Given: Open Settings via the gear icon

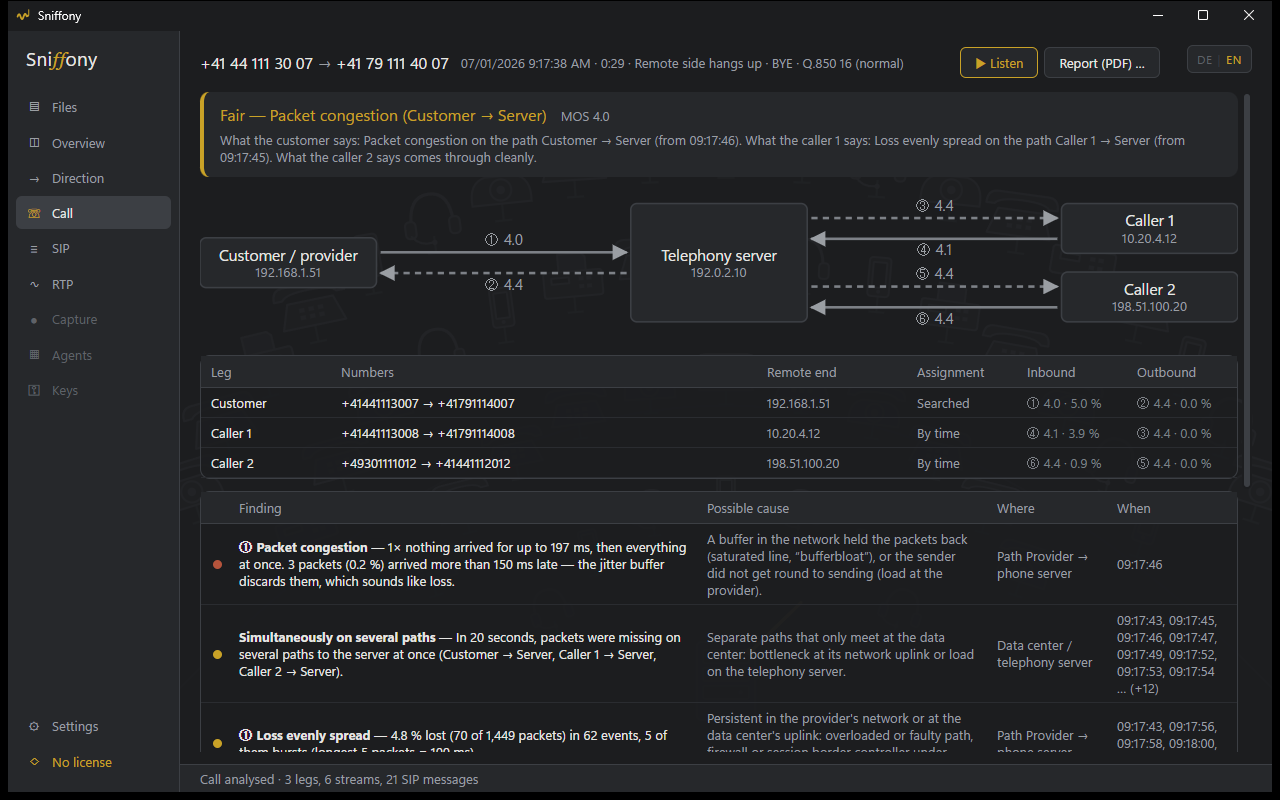Looking at the screenshot, I should [35, 727].
